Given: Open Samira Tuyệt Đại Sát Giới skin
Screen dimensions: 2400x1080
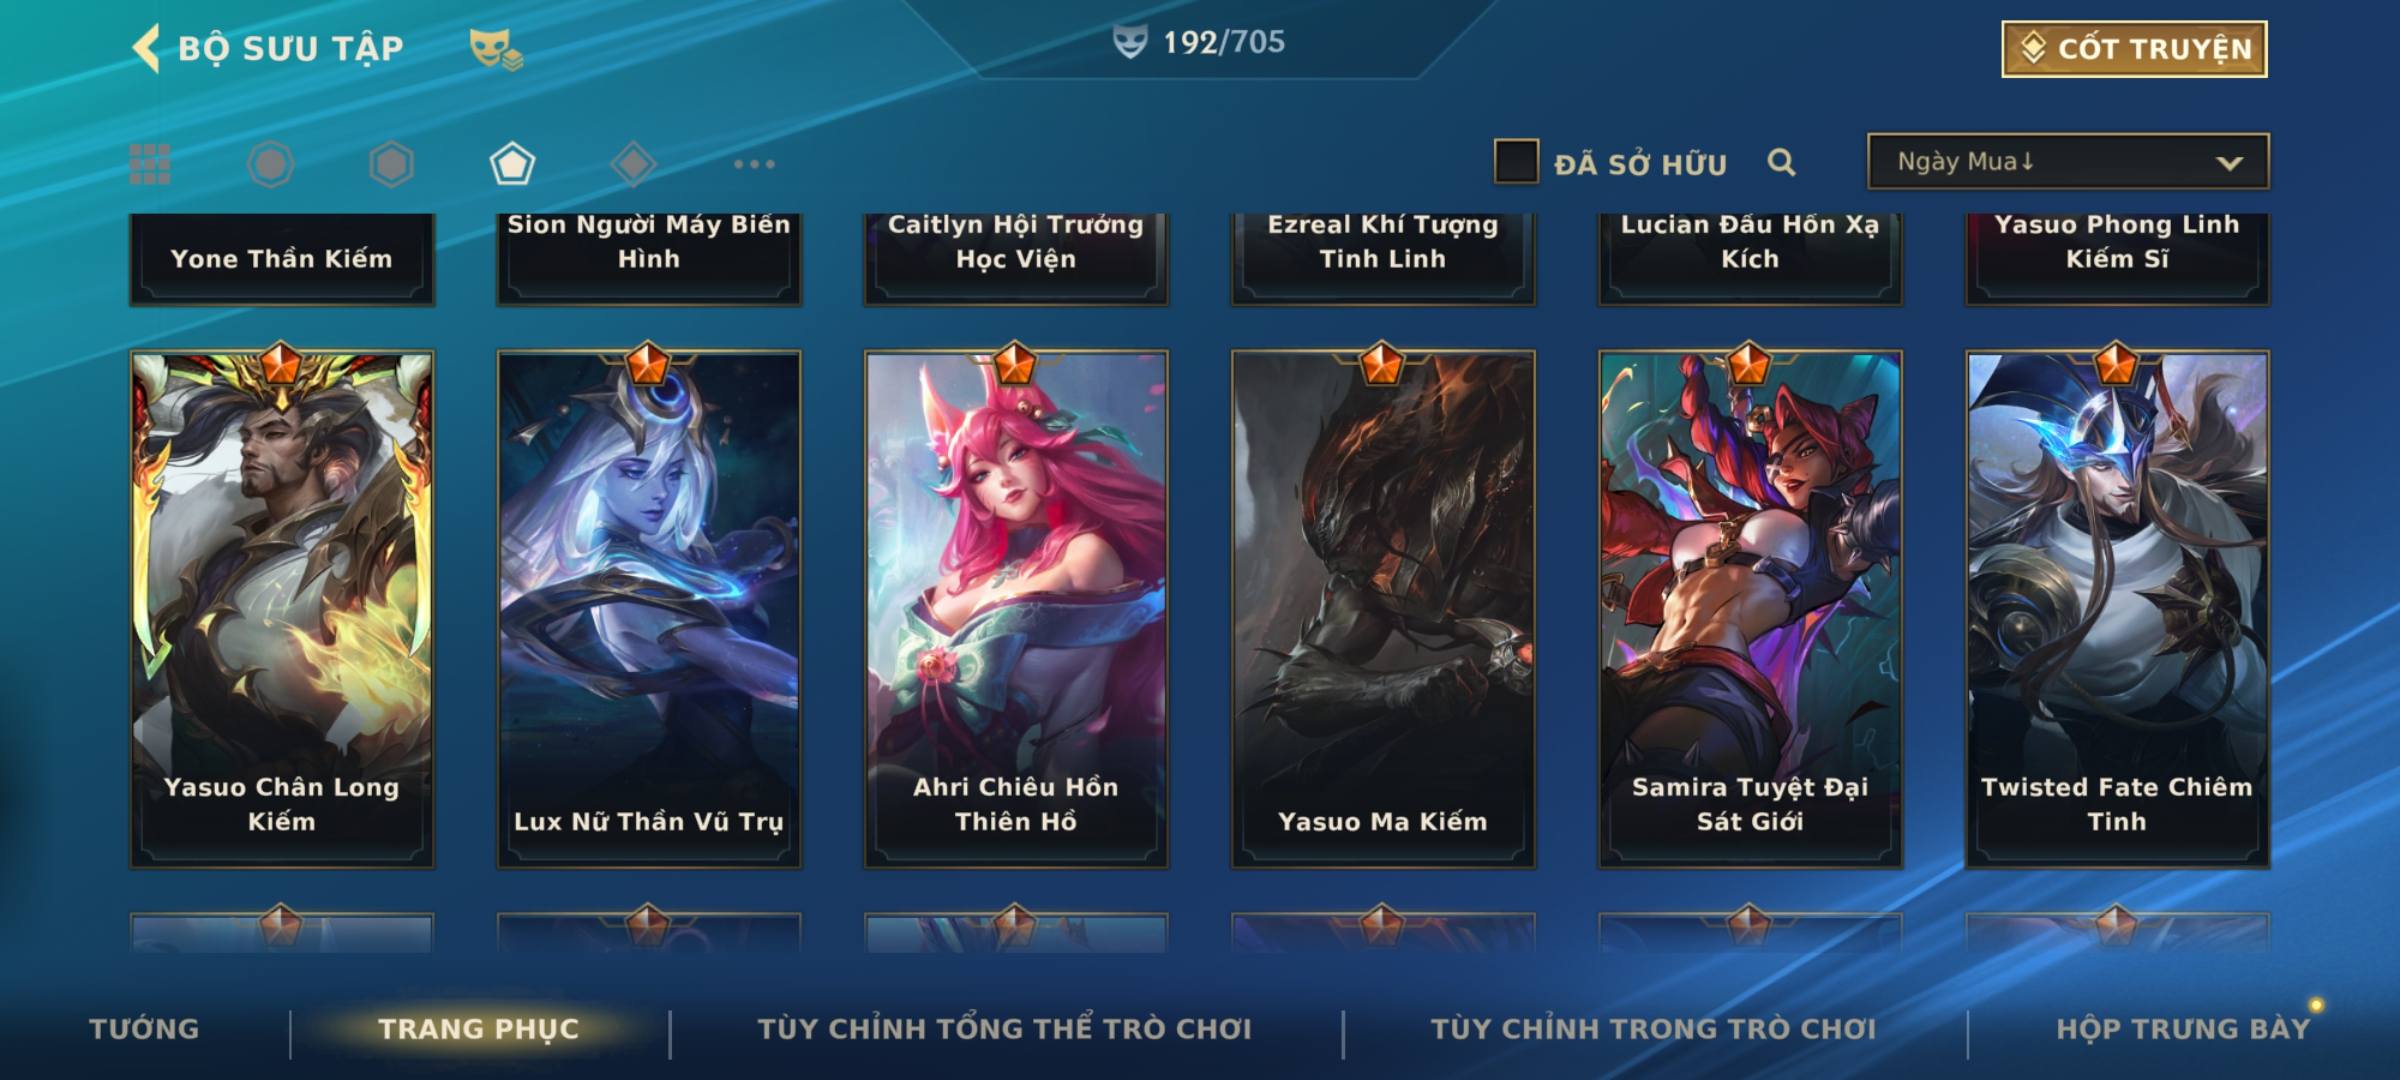Looking at the screenshot, I should [x=1750, y=609].
